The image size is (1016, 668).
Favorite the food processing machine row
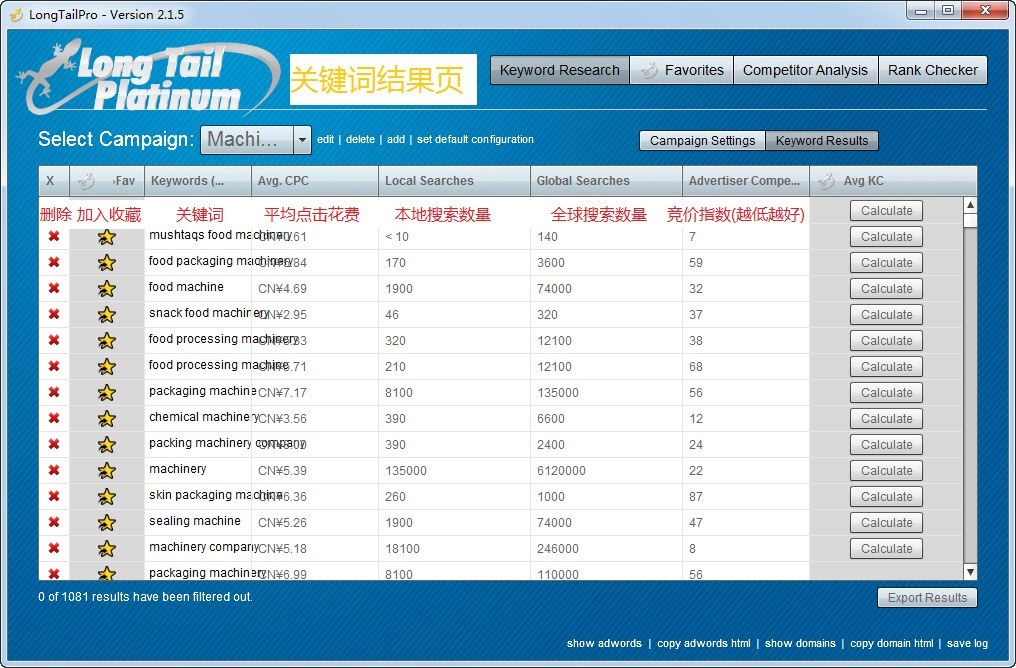(107, 367)
